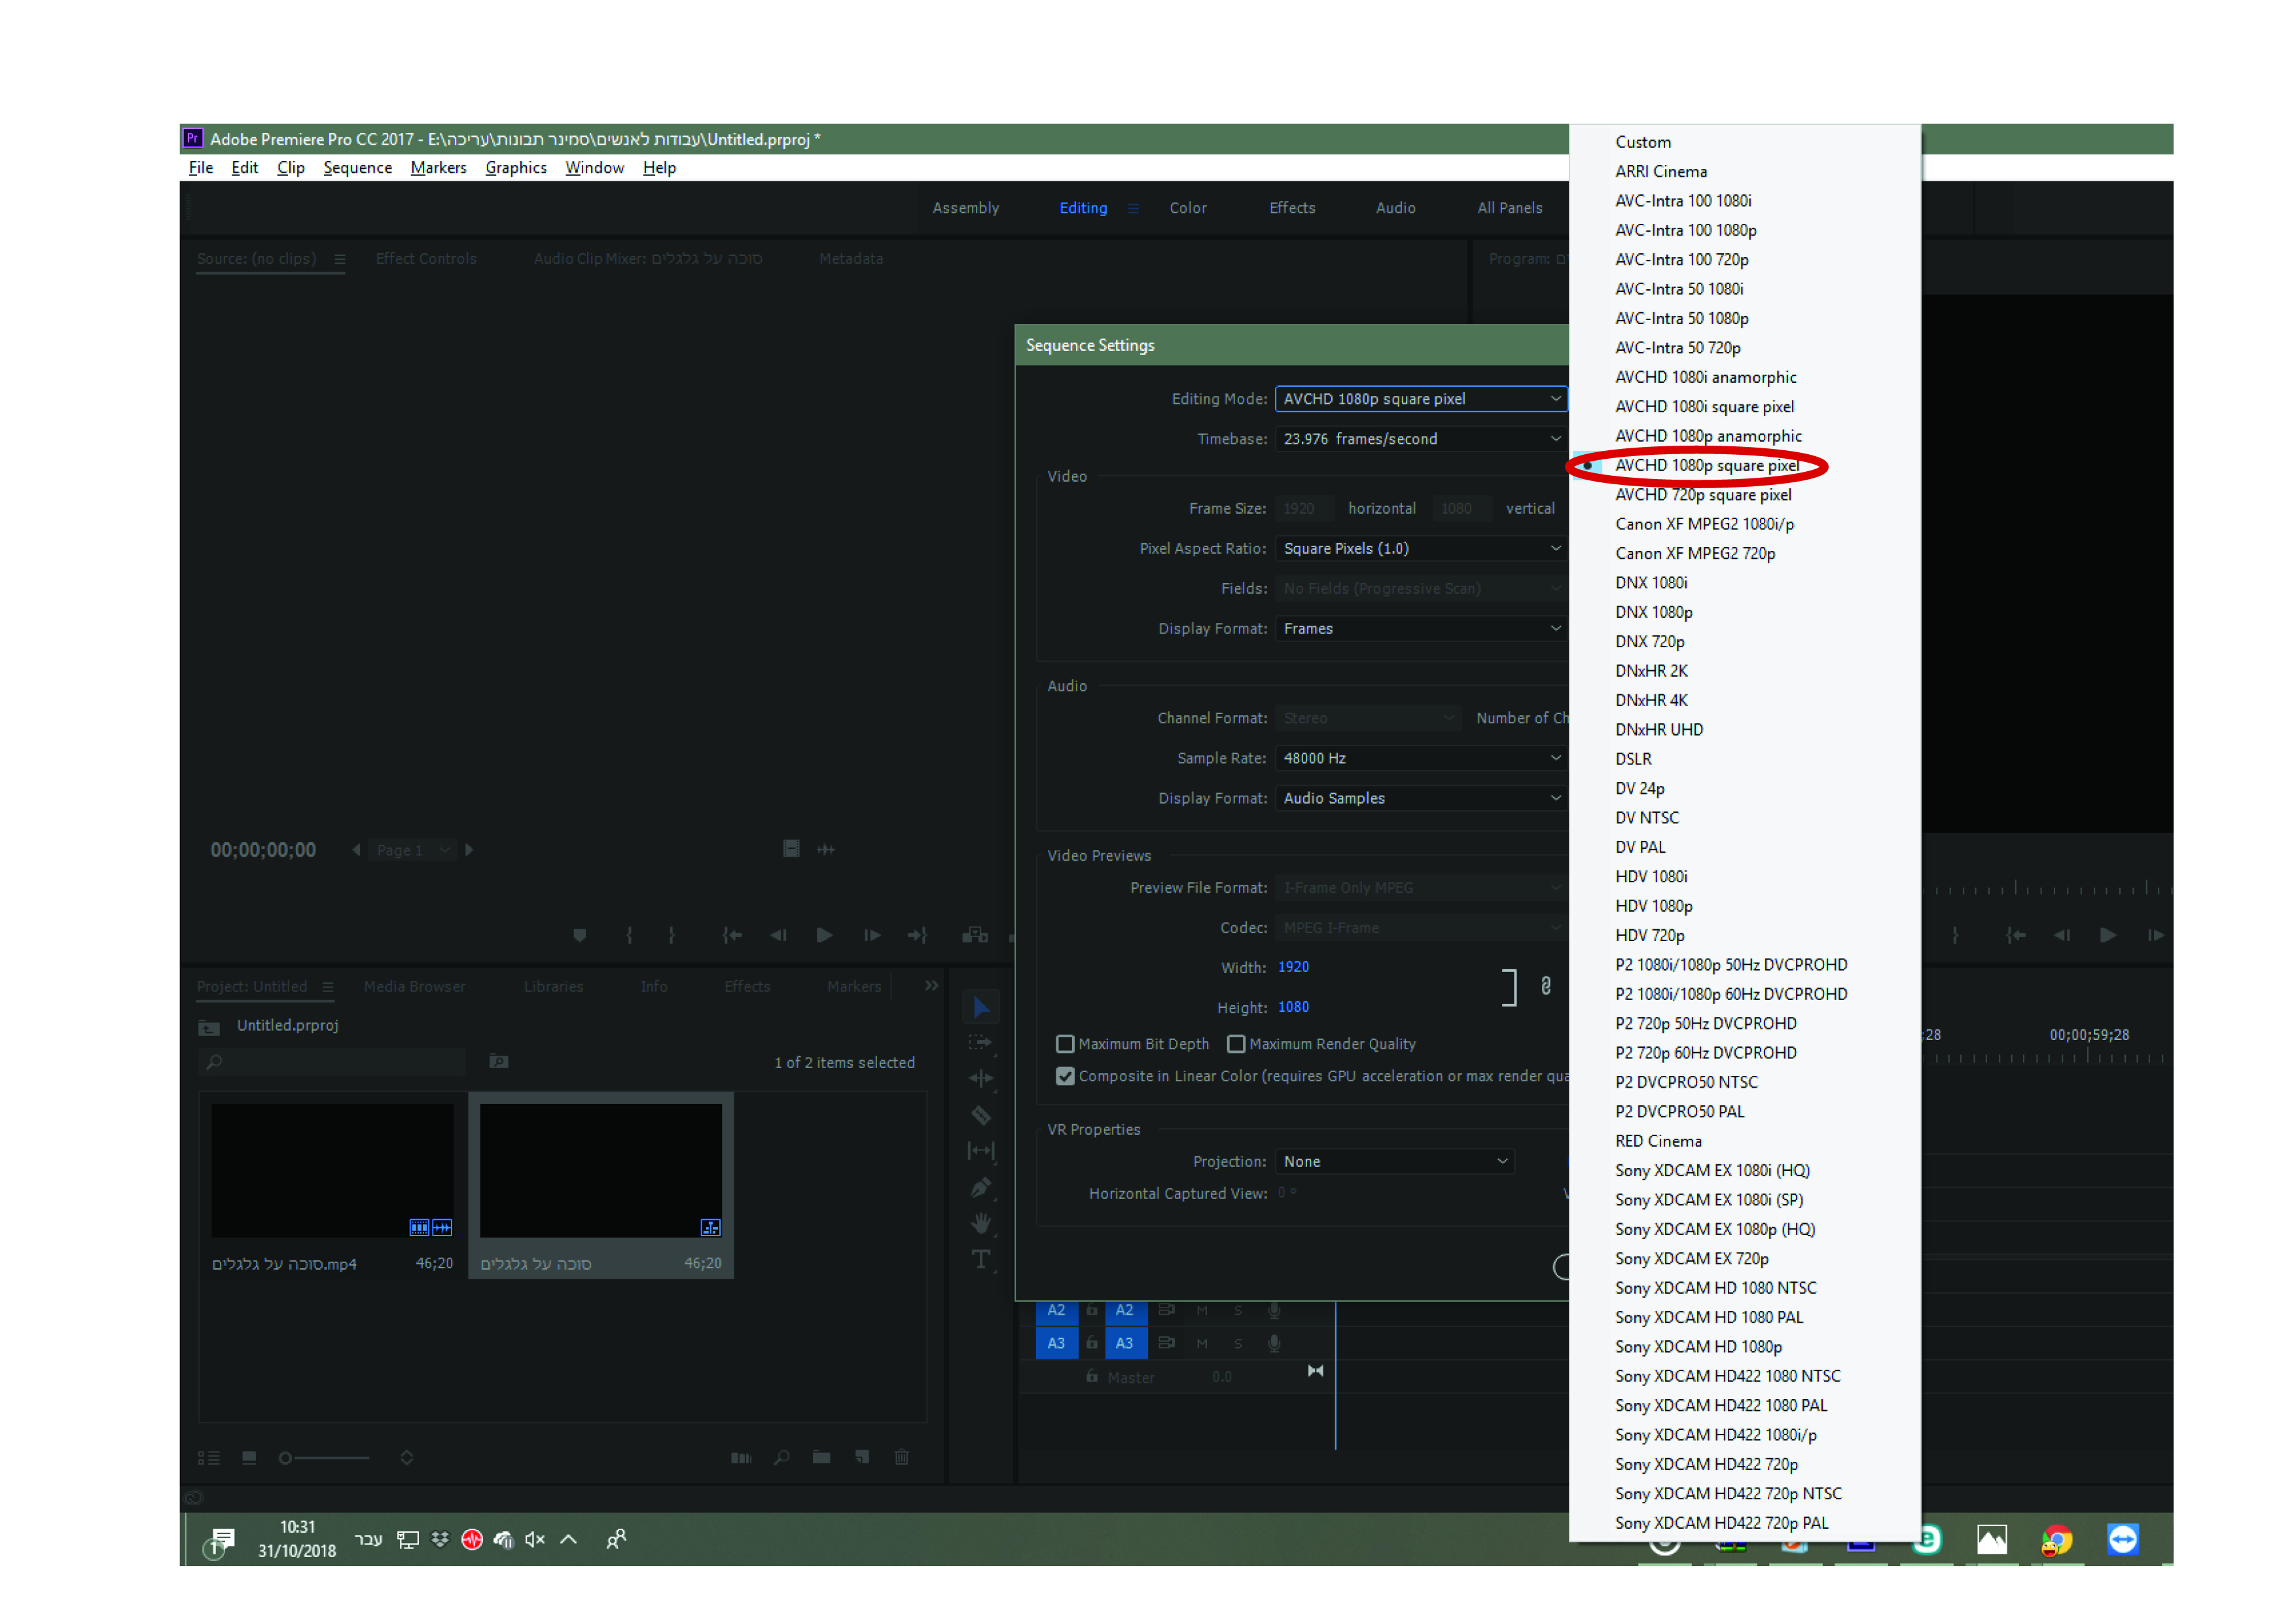
Task: Uncheck Composite in Linear Color
Action: tap(1065, 1076)
